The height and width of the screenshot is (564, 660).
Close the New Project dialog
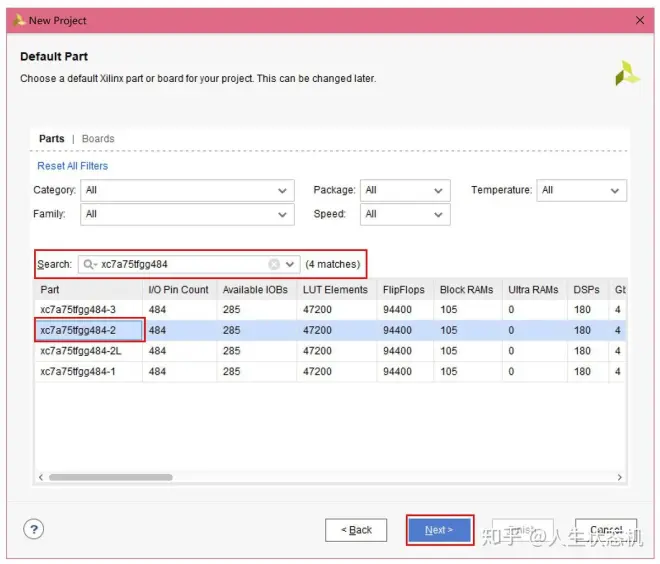(640, 20)
